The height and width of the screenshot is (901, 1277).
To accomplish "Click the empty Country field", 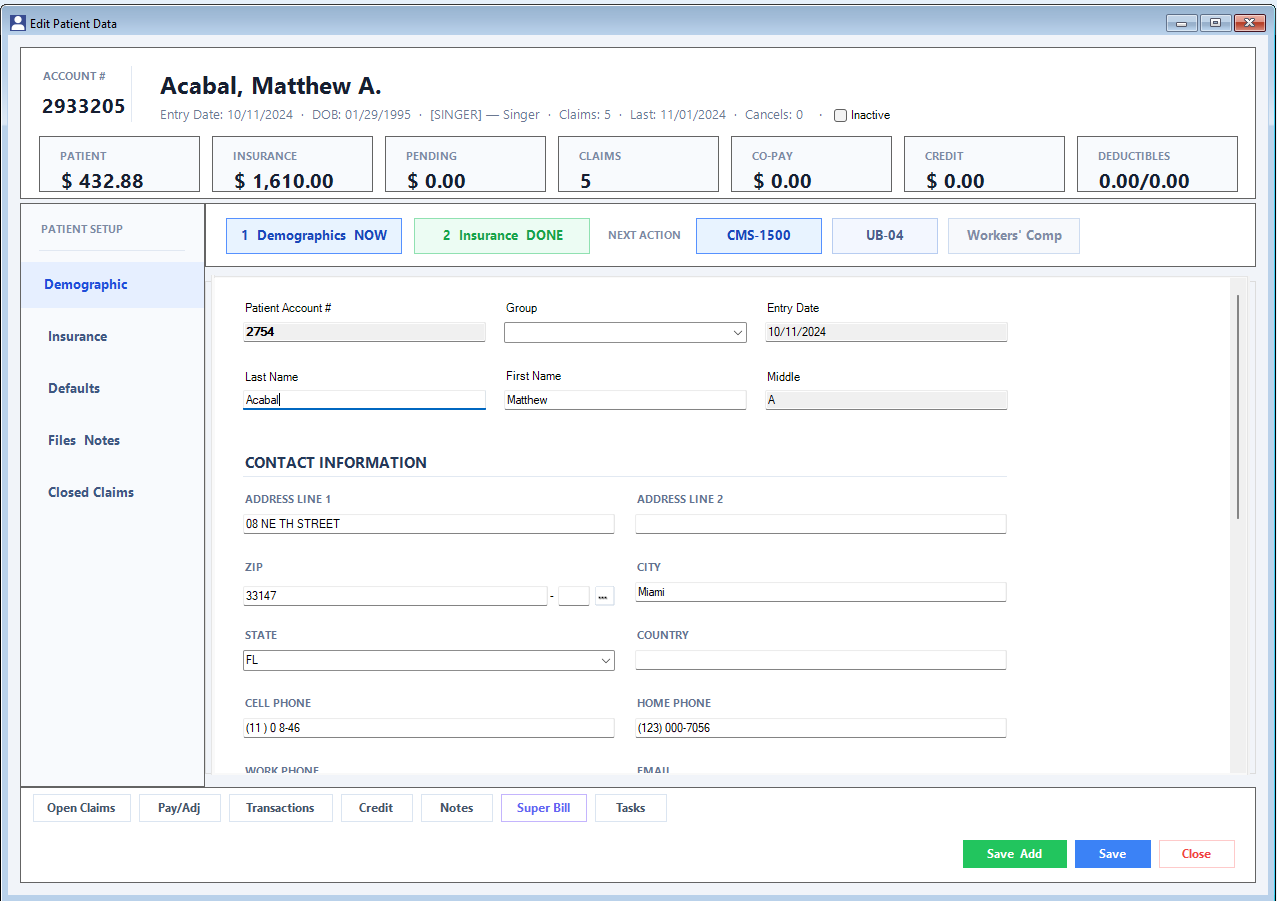I will (x=821, y=660).
